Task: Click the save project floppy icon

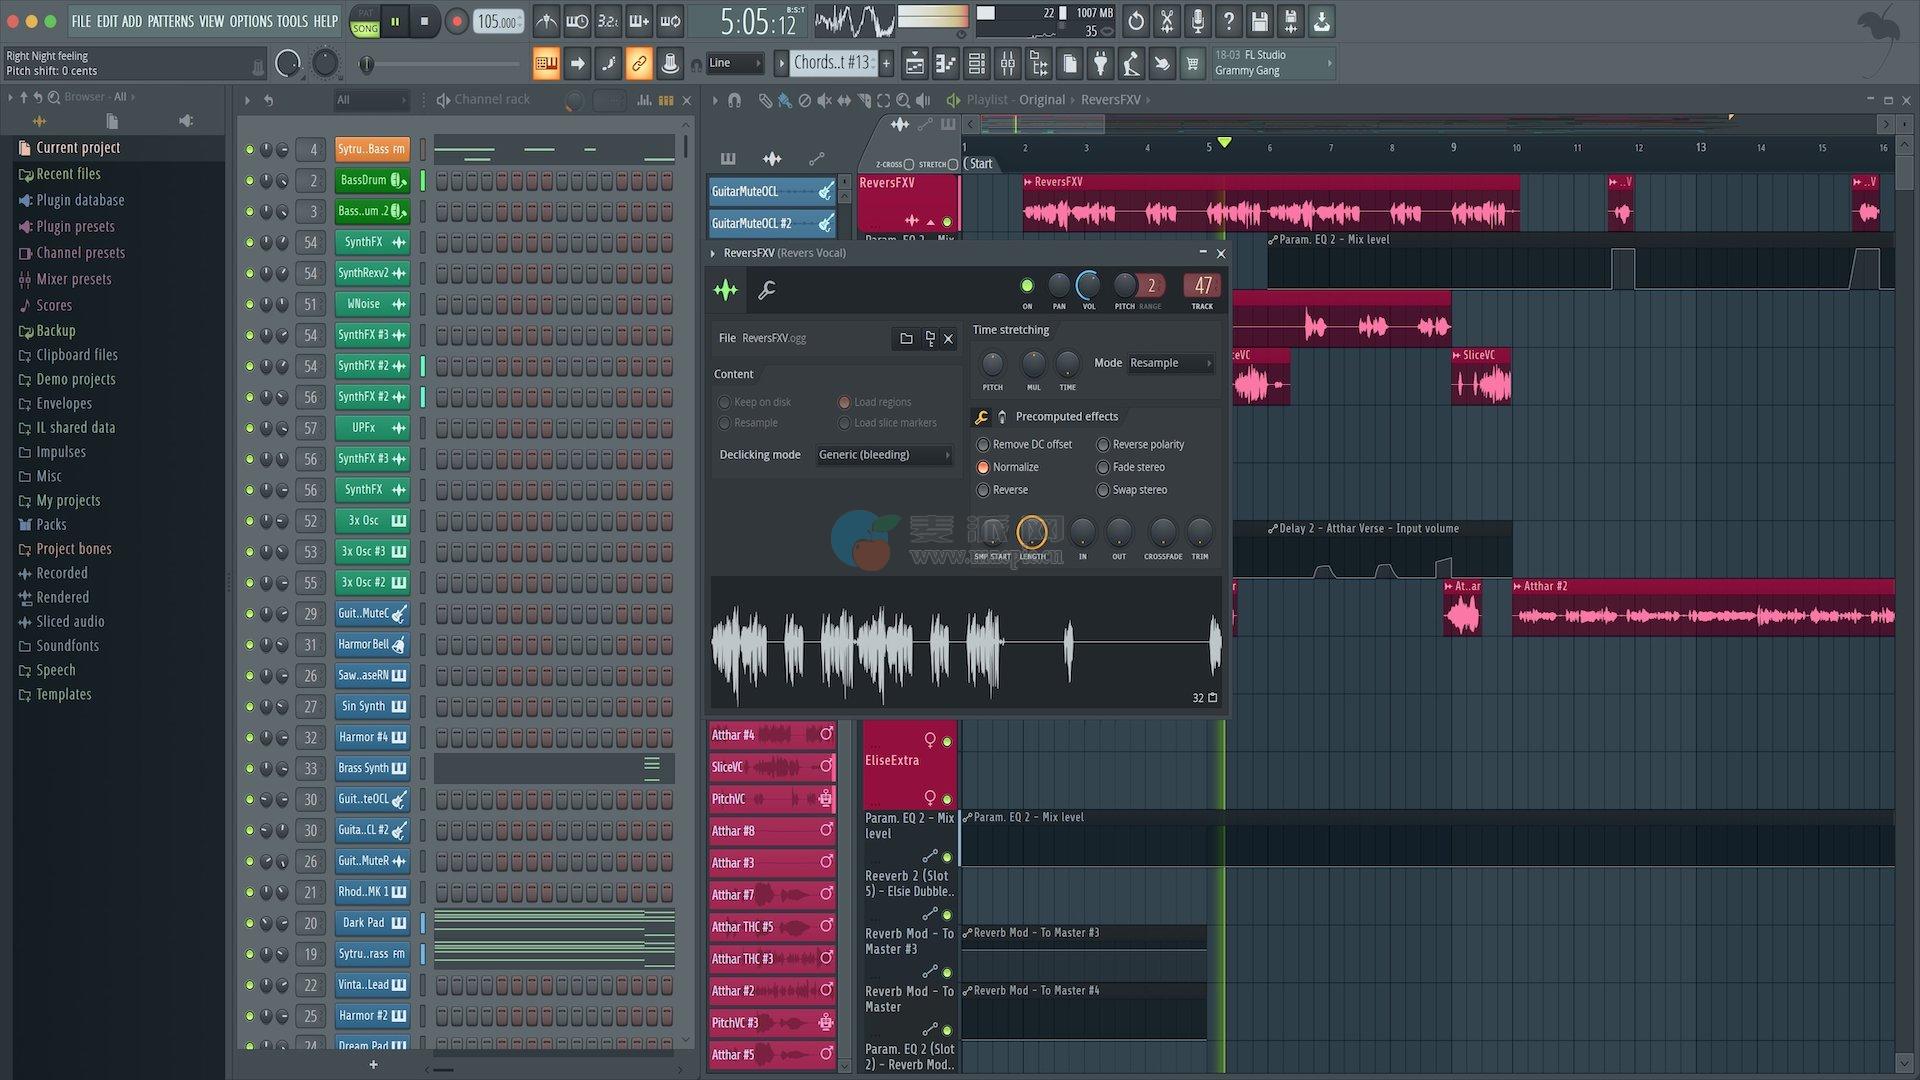Action: click(x=1259, y=21)
